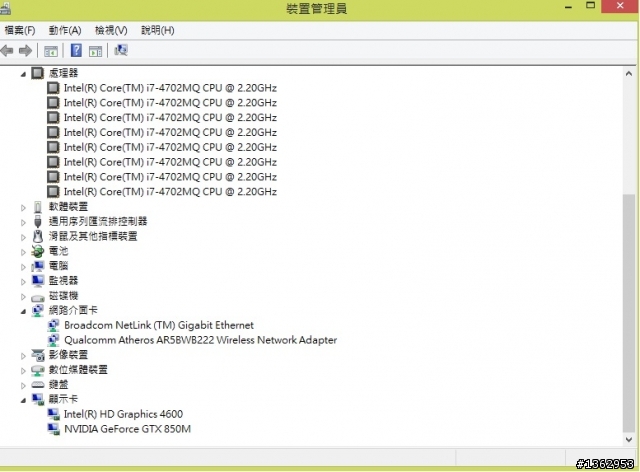Select the 處理器 category label
This screenshot has height=472, width=640.
click(63, 73)
